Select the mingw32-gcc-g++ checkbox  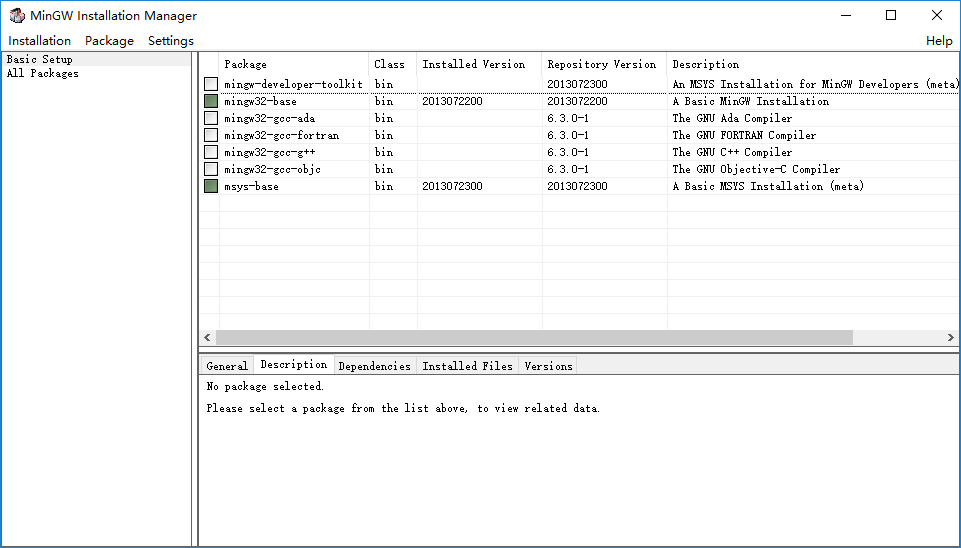pyautogui.click(x=211, y=152)
